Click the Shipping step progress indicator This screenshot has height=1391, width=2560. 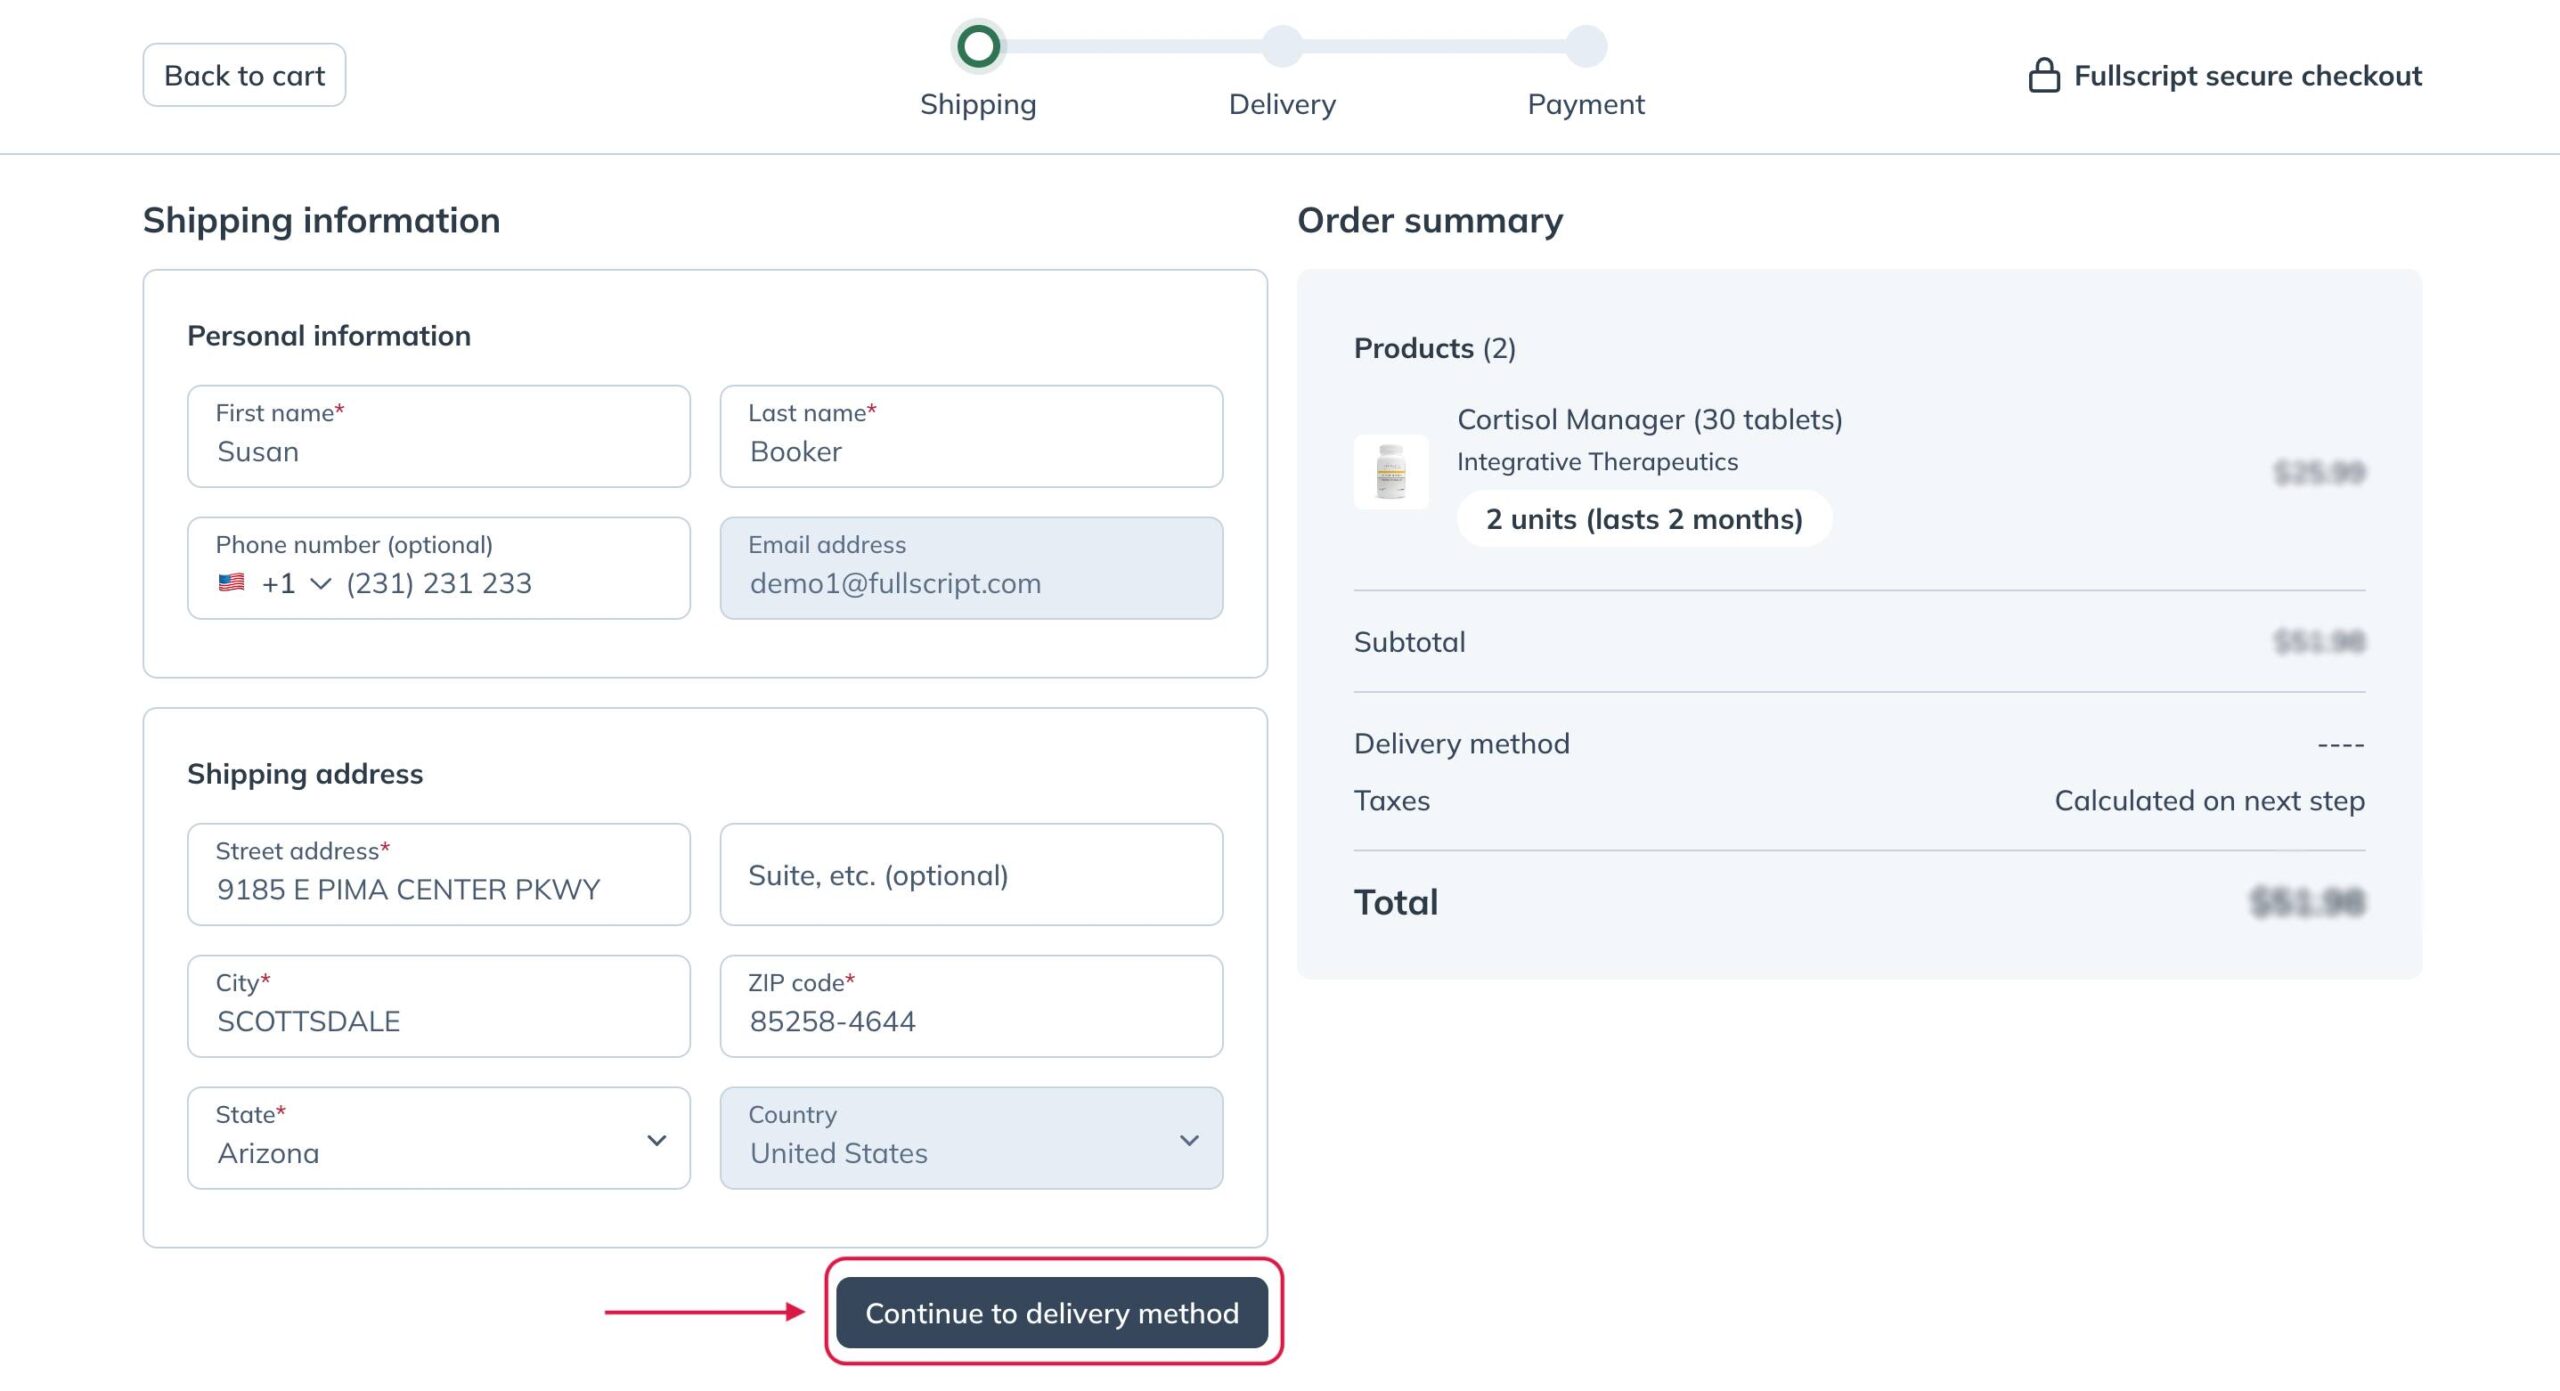click(x=978, y=45)
